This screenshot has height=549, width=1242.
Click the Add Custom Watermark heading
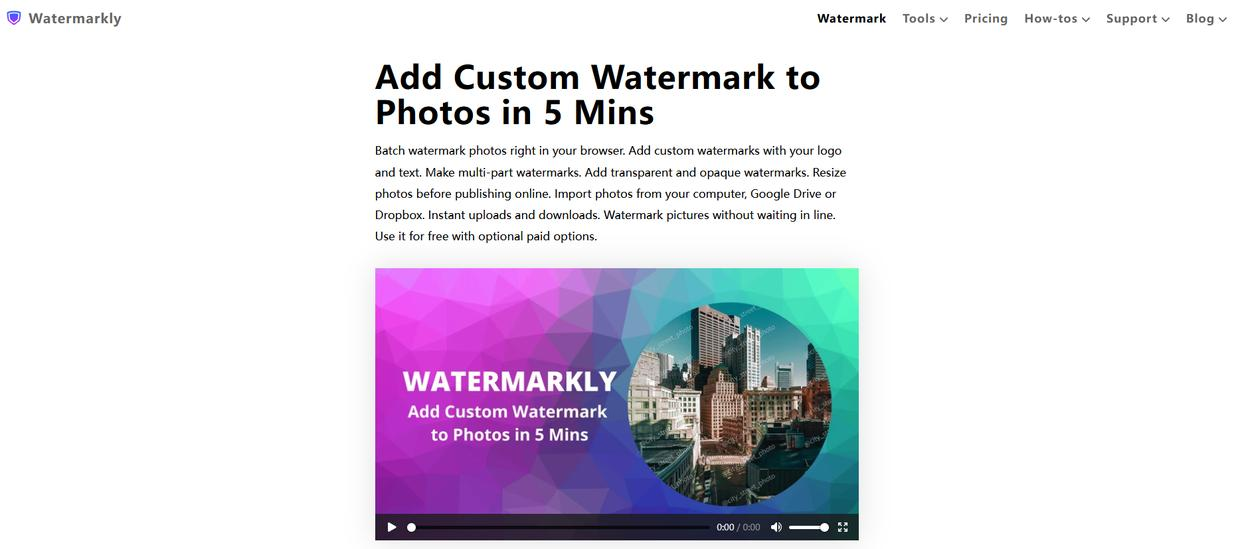[598, 94]
